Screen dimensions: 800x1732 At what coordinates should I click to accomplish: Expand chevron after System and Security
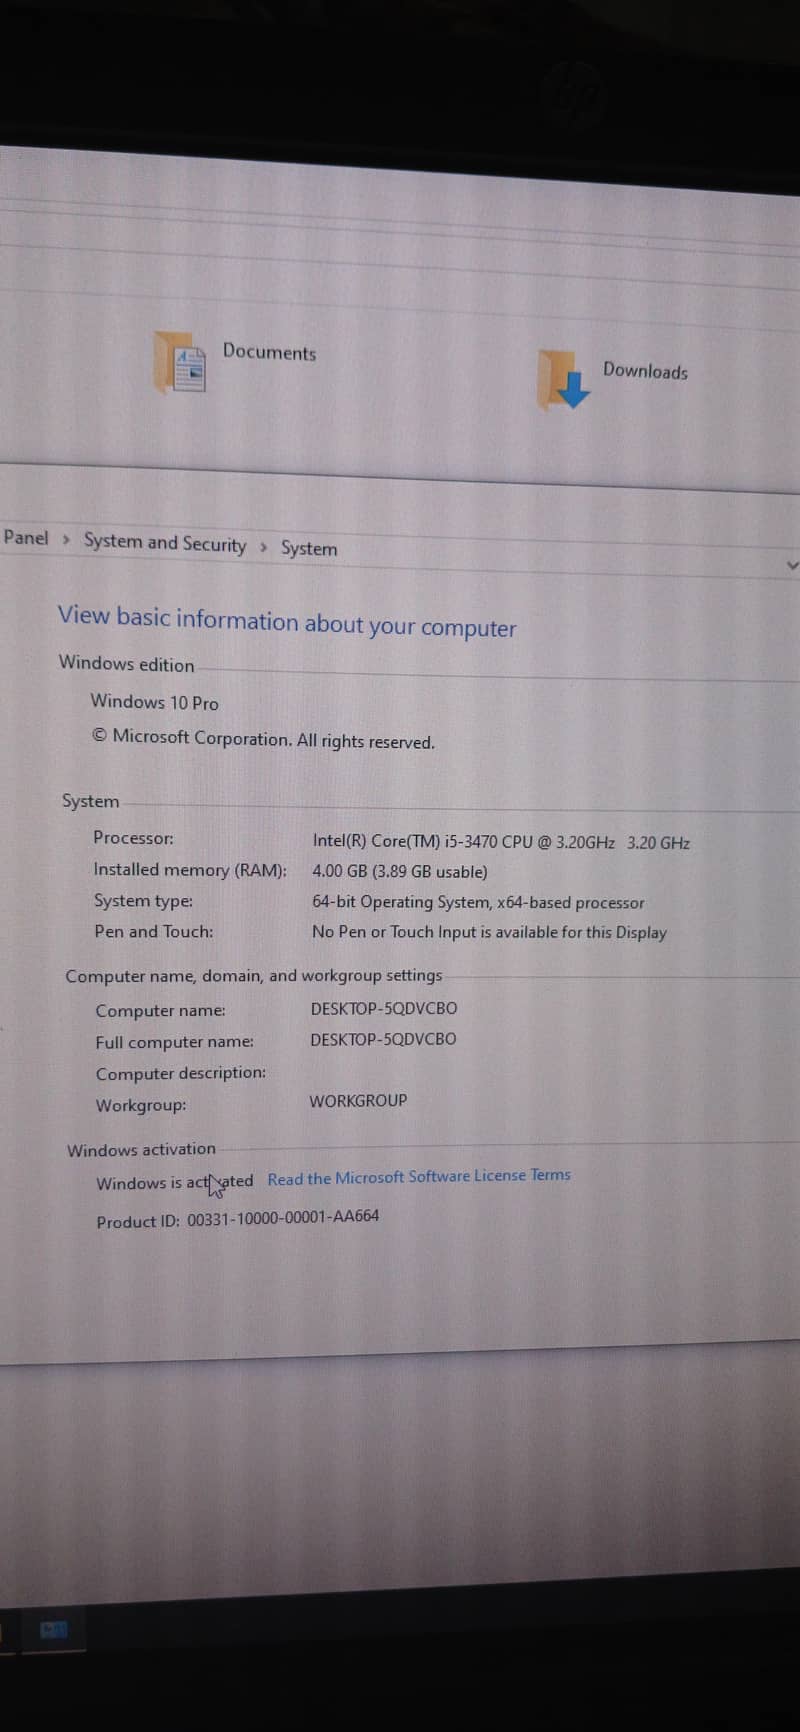click(x=263, y=547)
